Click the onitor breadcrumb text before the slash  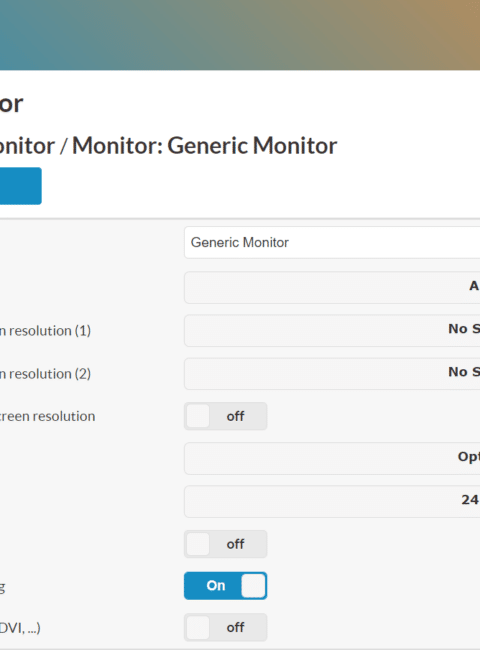[x=27, y=146]
